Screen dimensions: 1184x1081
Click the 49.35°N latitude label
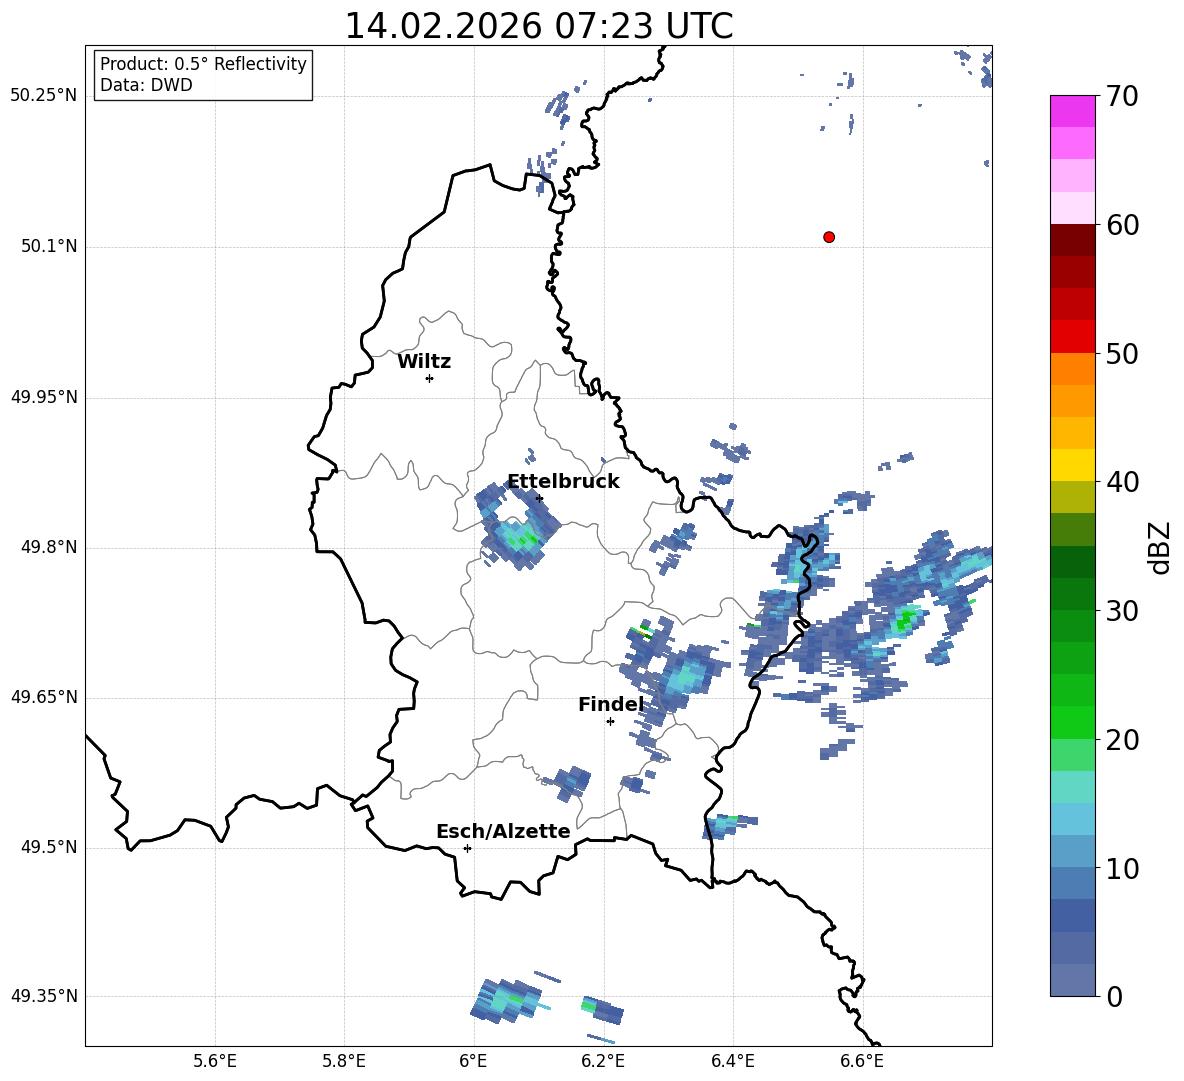pos(44,996)
